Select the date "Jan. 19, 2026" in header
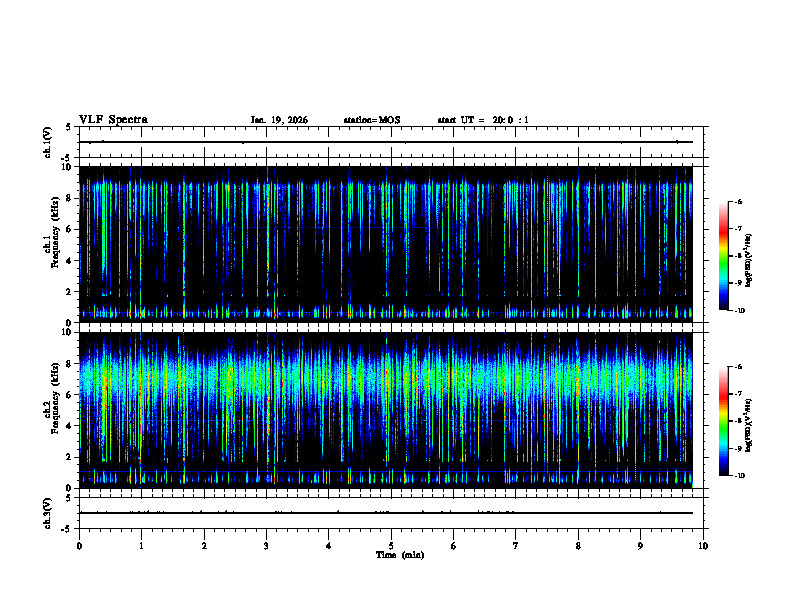 tap(279, 120)
